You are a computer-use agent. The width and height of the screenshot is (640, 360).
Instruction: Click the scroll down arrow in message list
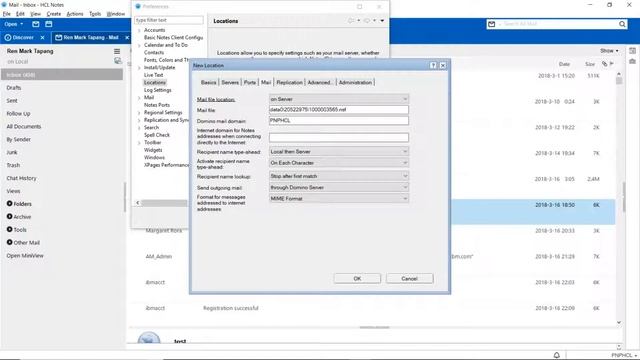point(619,322)
